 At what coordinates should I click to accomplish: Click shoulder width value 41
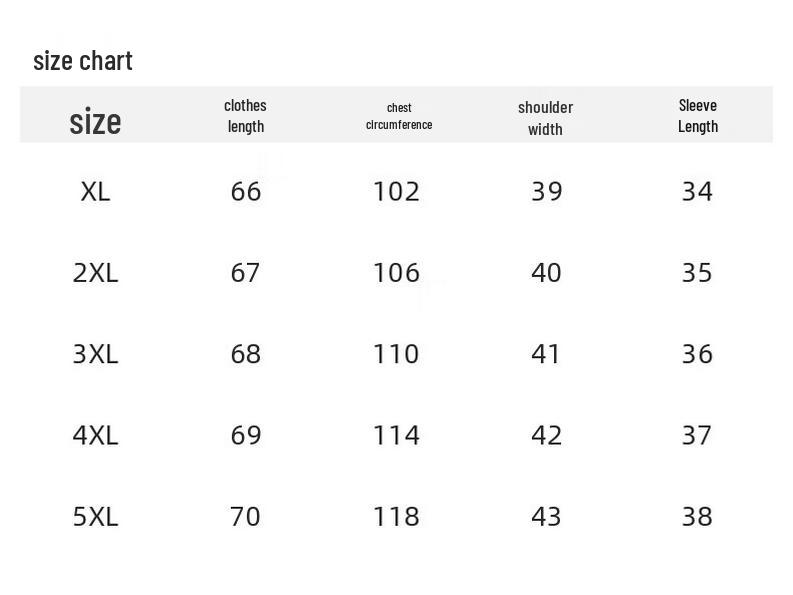point(546,354)
